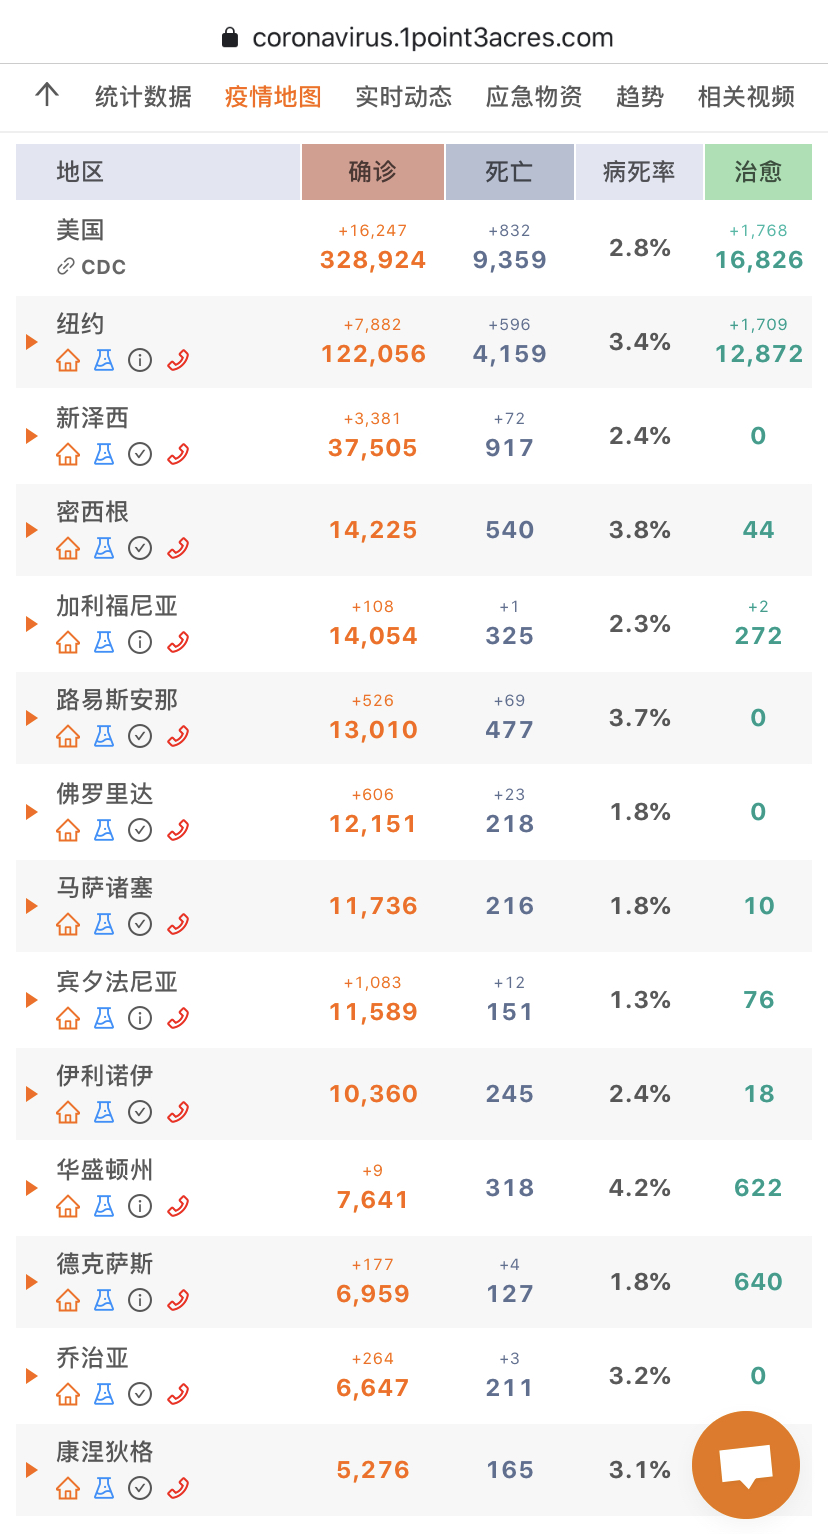This screenshot has width=828, height=1534.
Task: Click the house icon under 纽约
Action: point(68,360)
